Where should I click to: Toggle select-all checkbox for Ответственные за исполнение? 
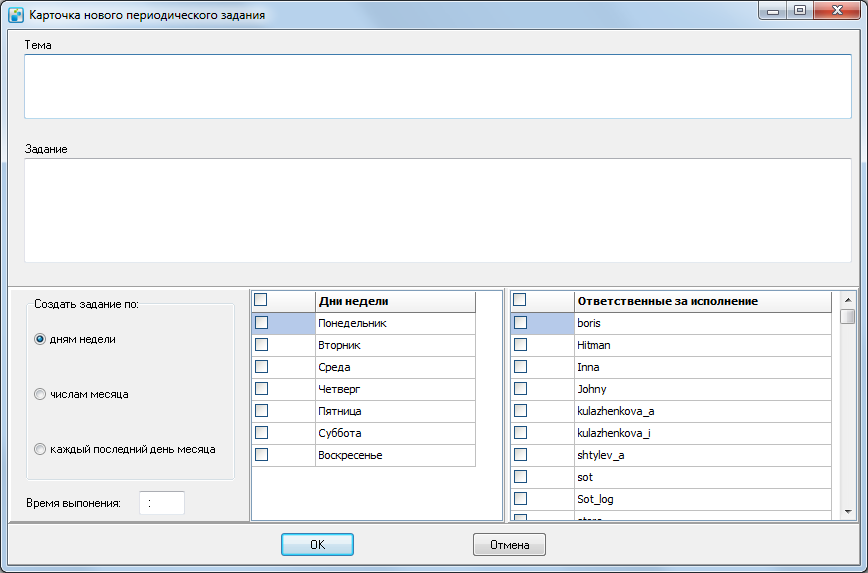coord(519,300)
